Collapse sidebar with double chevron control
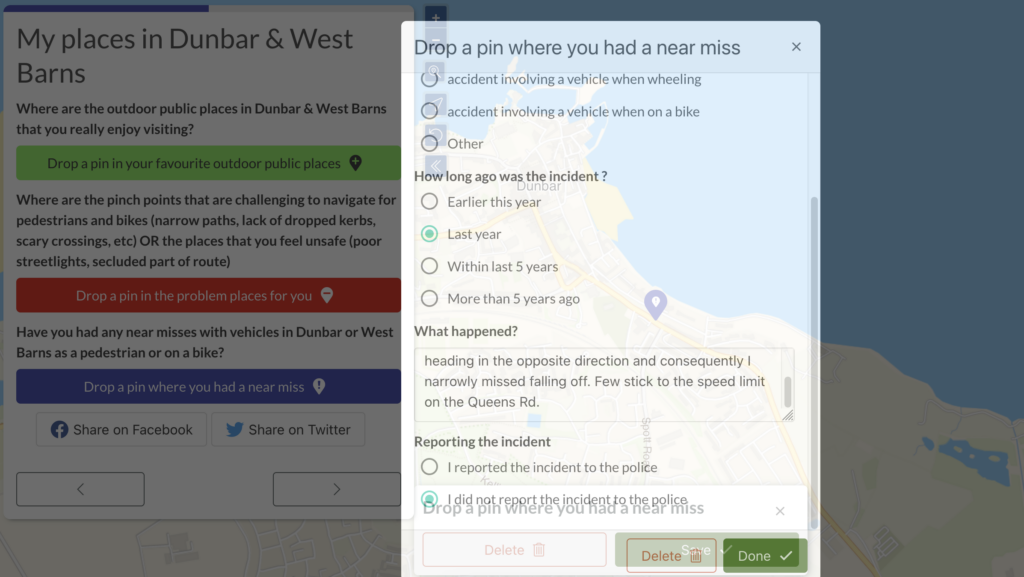This screenshot has width=1024, height=577. pos(436,166)
